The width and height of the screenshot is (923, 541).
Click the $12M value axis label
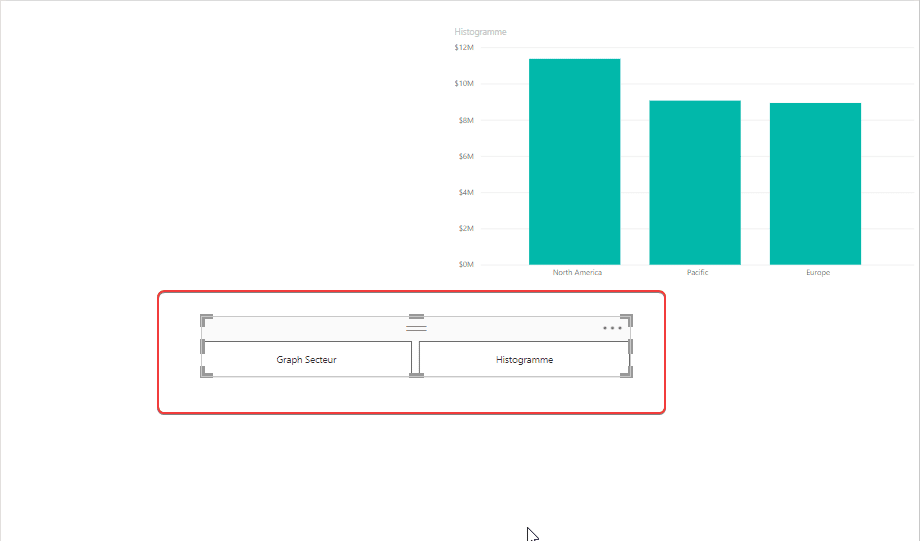pyautogui.click(x=464, y=47)
